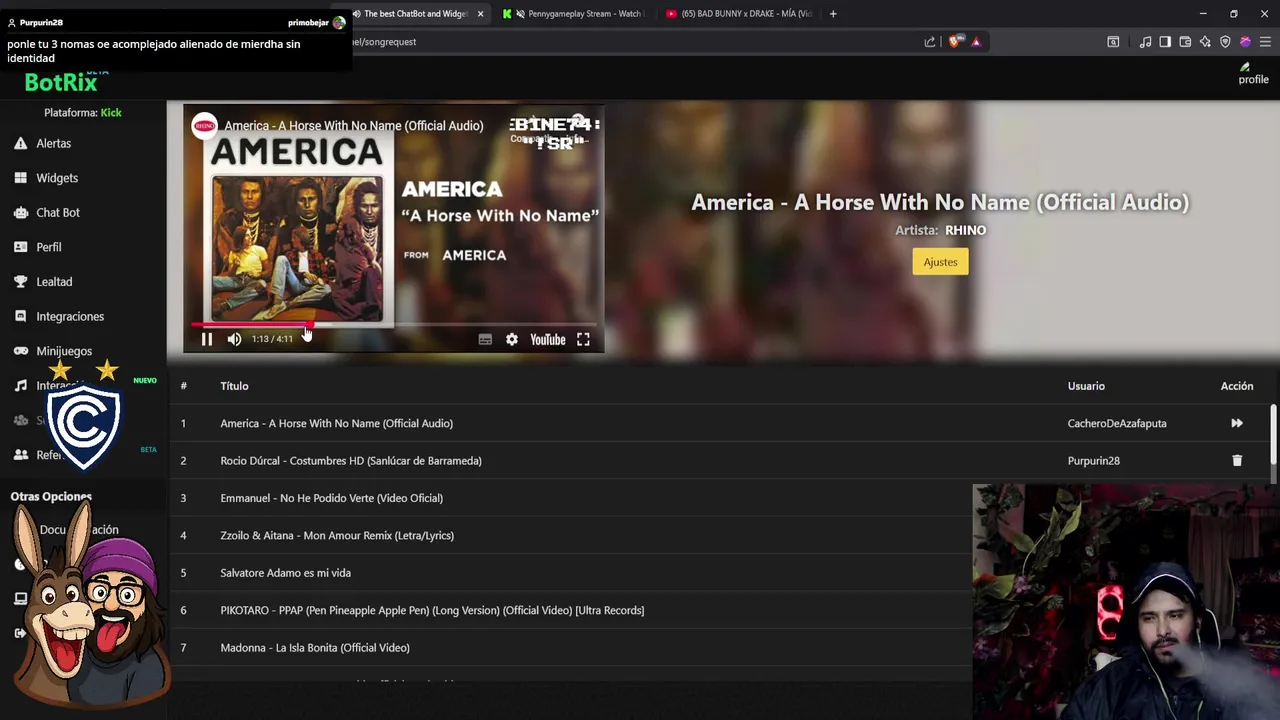This screenshot has width=1280, height=720.
Task: Click user 'Purpurin28' in table
Action: tap(1094, 461)
